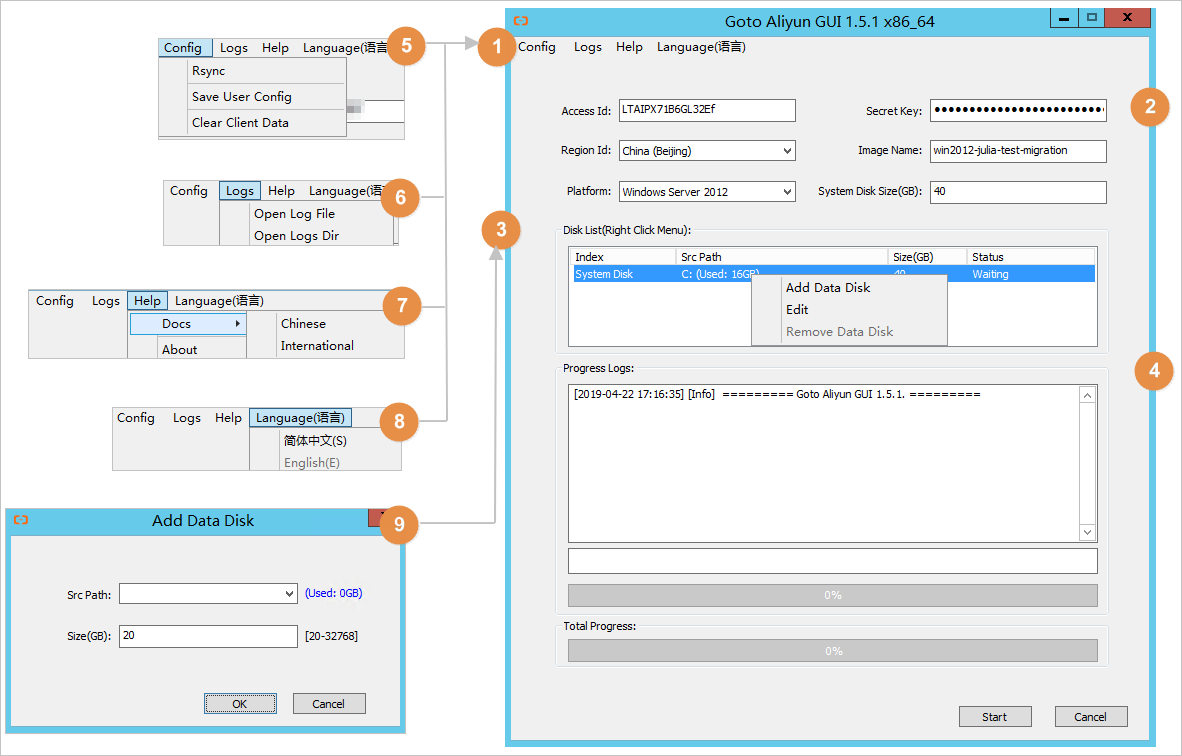Select the System Disk row in Disk List
Image resolution: width=1182 pixels, height=756 pixels.
[x=834, y=274]
